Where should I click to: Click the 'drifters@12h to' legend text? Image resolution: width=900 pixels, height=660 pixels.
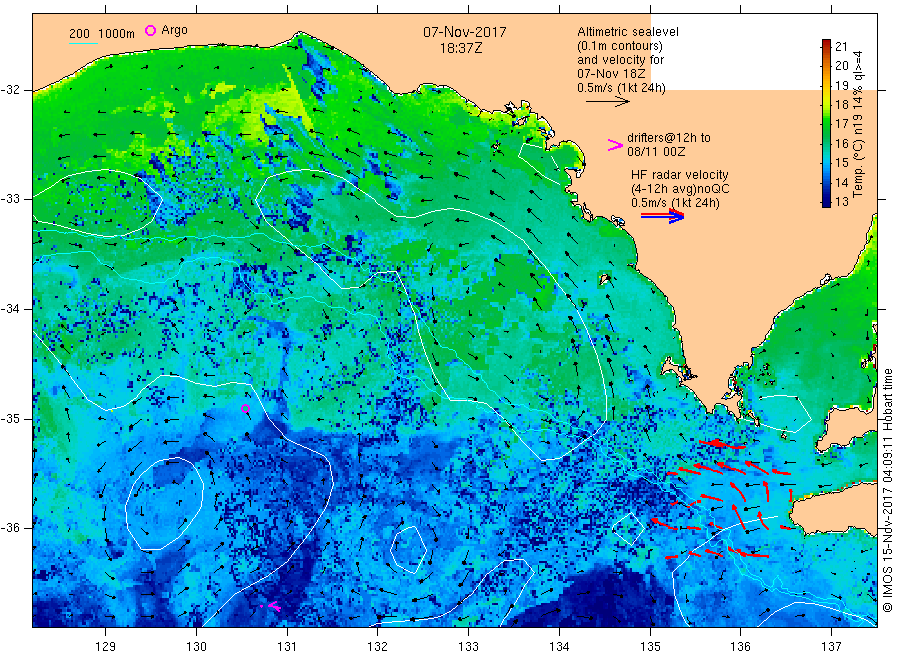tap(669, 138)
